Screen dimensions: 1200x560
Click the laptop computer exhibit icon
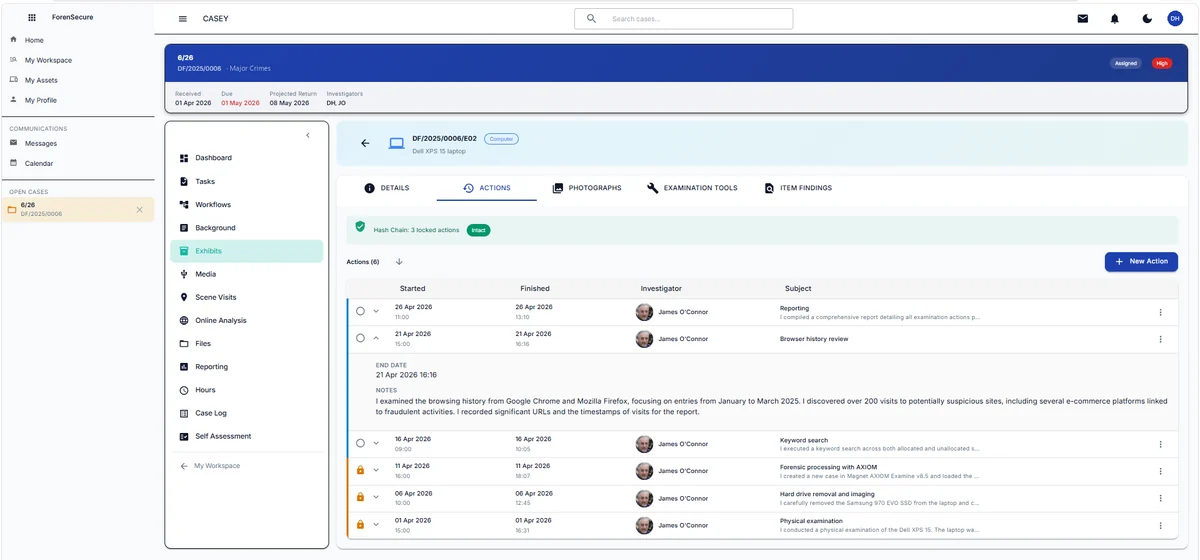click(396, 143)
